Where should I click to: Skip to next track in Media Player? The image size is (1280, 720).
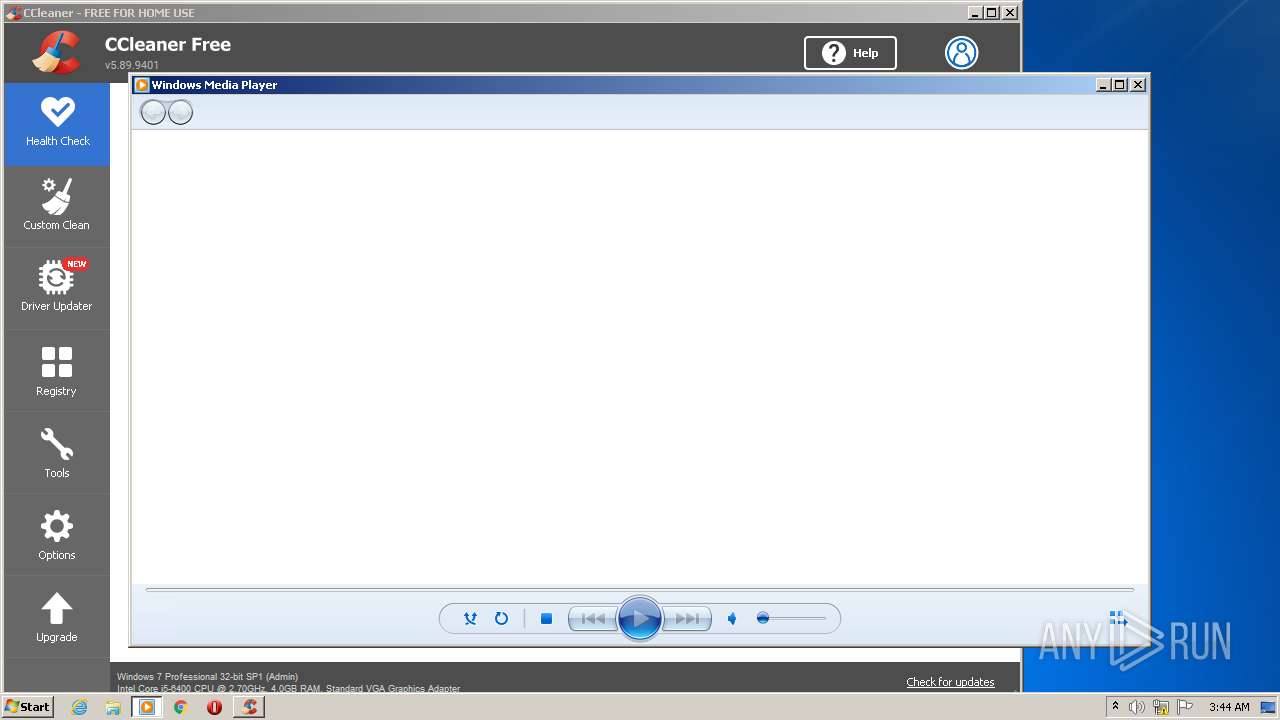687,619
